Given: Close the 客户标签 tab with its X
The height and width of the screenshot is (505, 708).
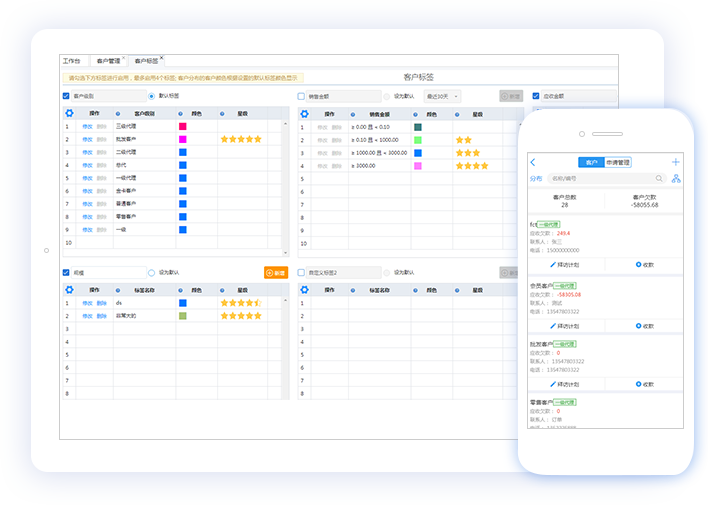Looking at the screenshot, I should (161, 58).
